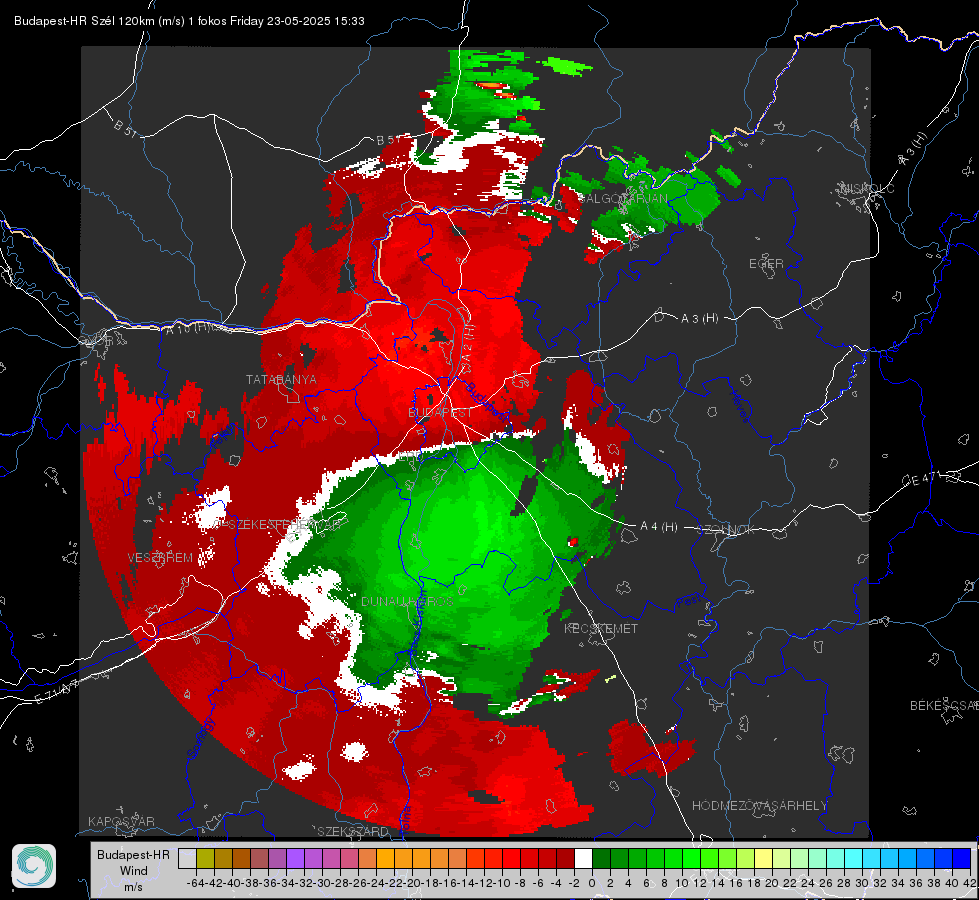
Task: Click the m/s unit label in the legend
Action: click(x=134, y=887)
